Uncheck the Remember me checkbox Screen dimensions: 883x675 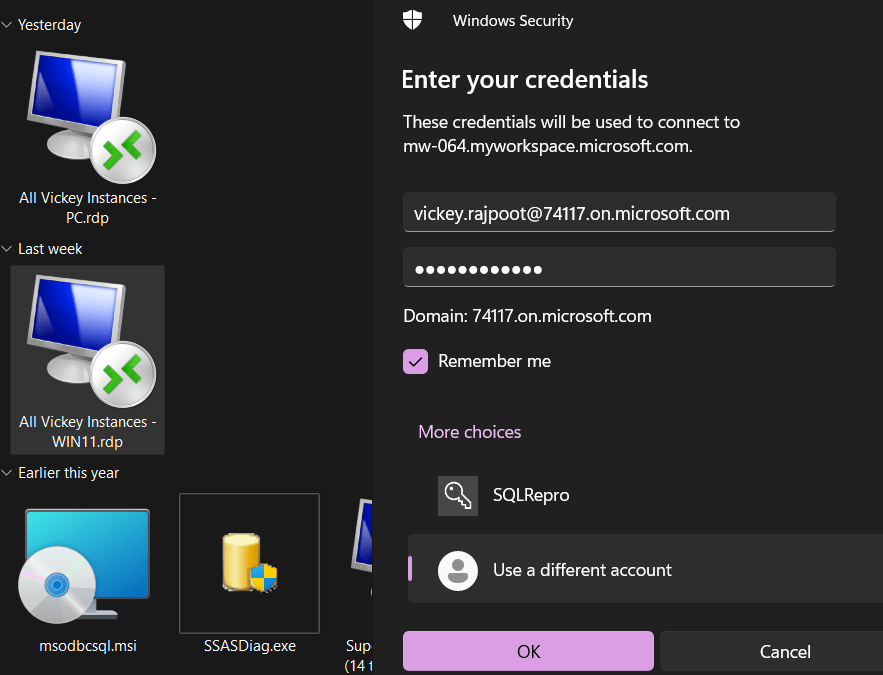click(x=416, y=361)
